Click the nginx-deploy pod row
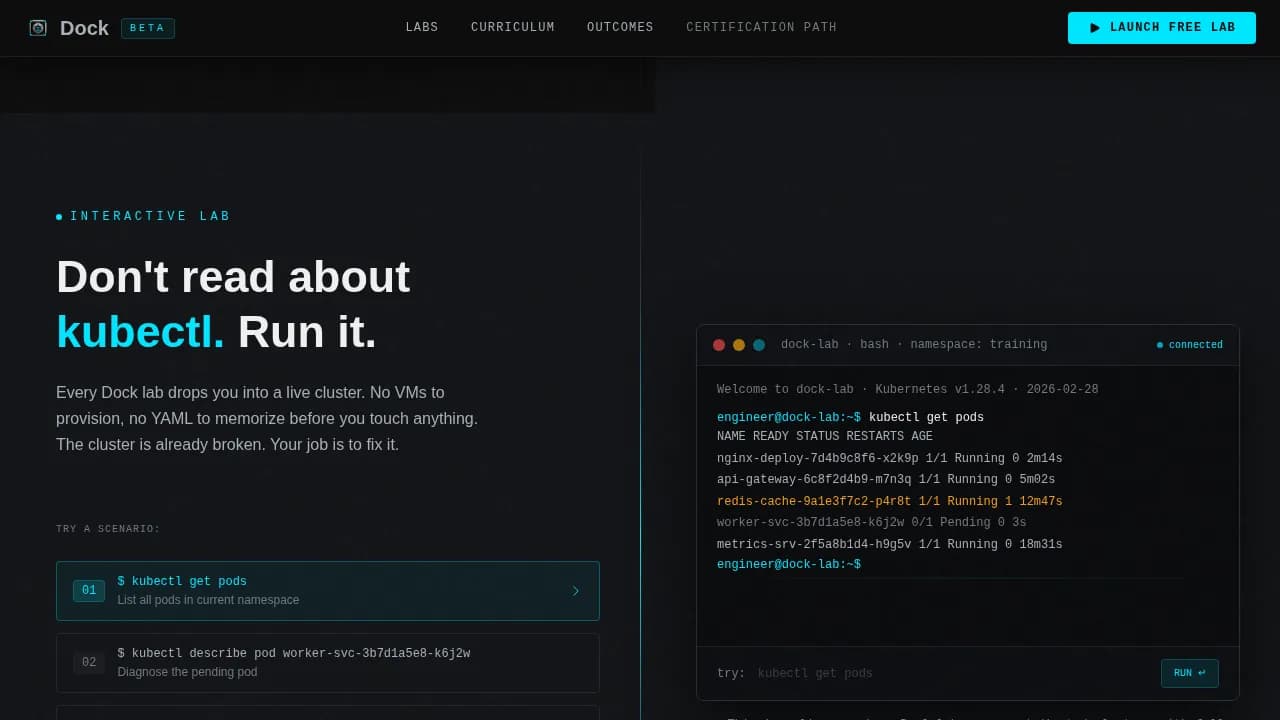This screenshot has height=720, width=1280. coord(890,459)
